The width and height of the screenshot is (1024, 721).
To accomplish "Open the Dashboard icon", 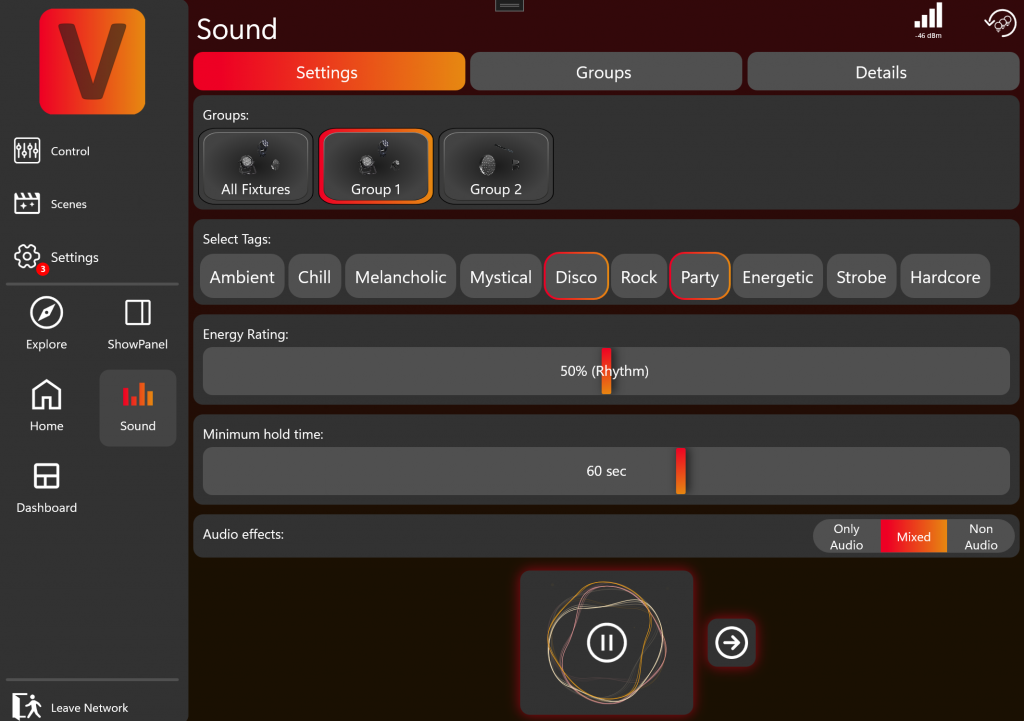I will pyautogui.click(x=47, y=476).
